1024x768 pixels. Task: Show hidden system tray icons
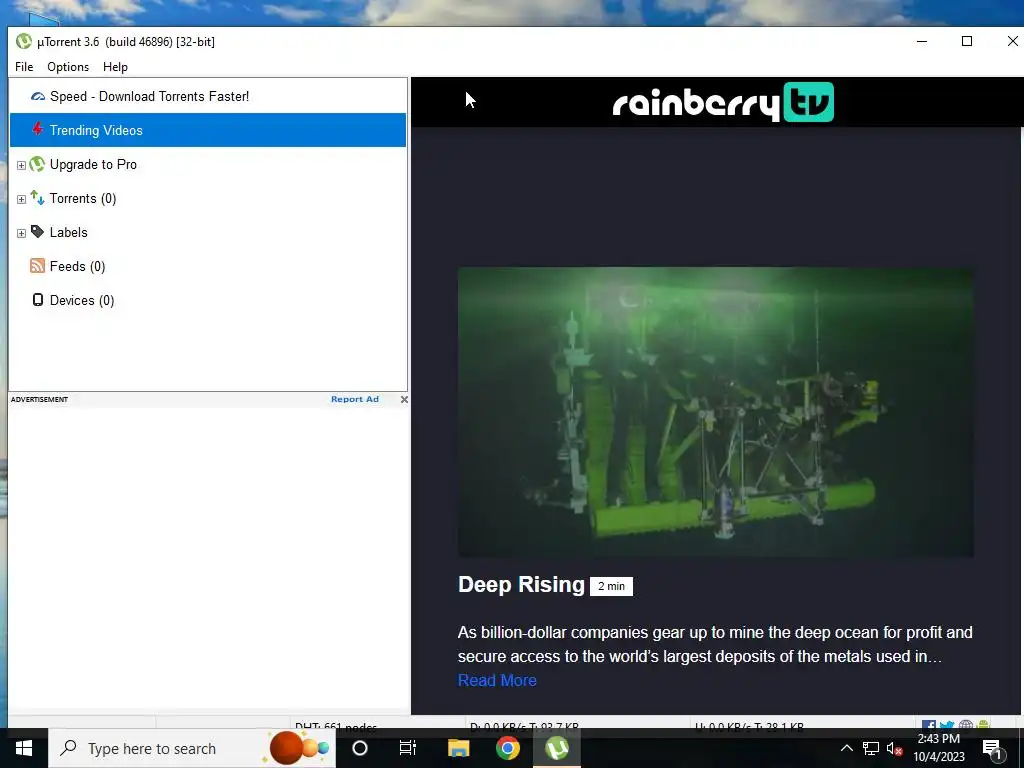click(846, 748)
